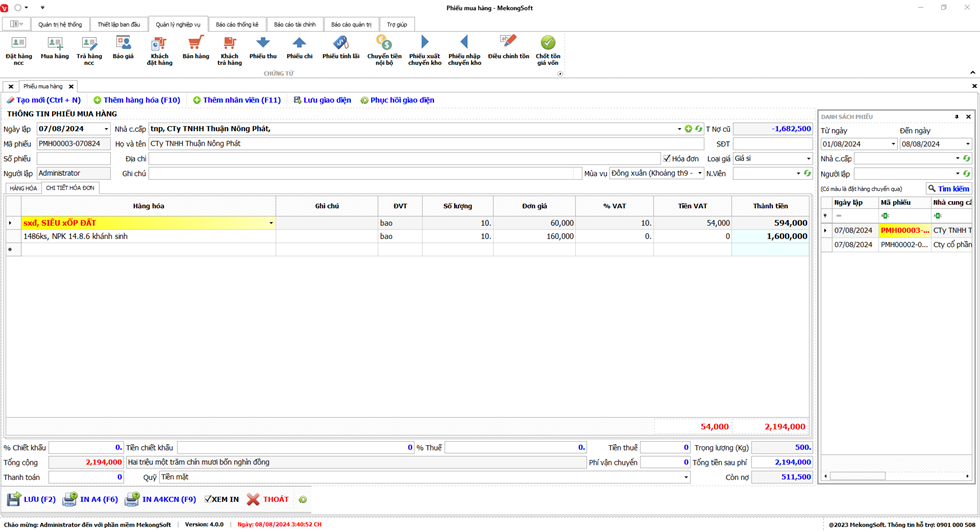Open the Báo giá icon

123,43
